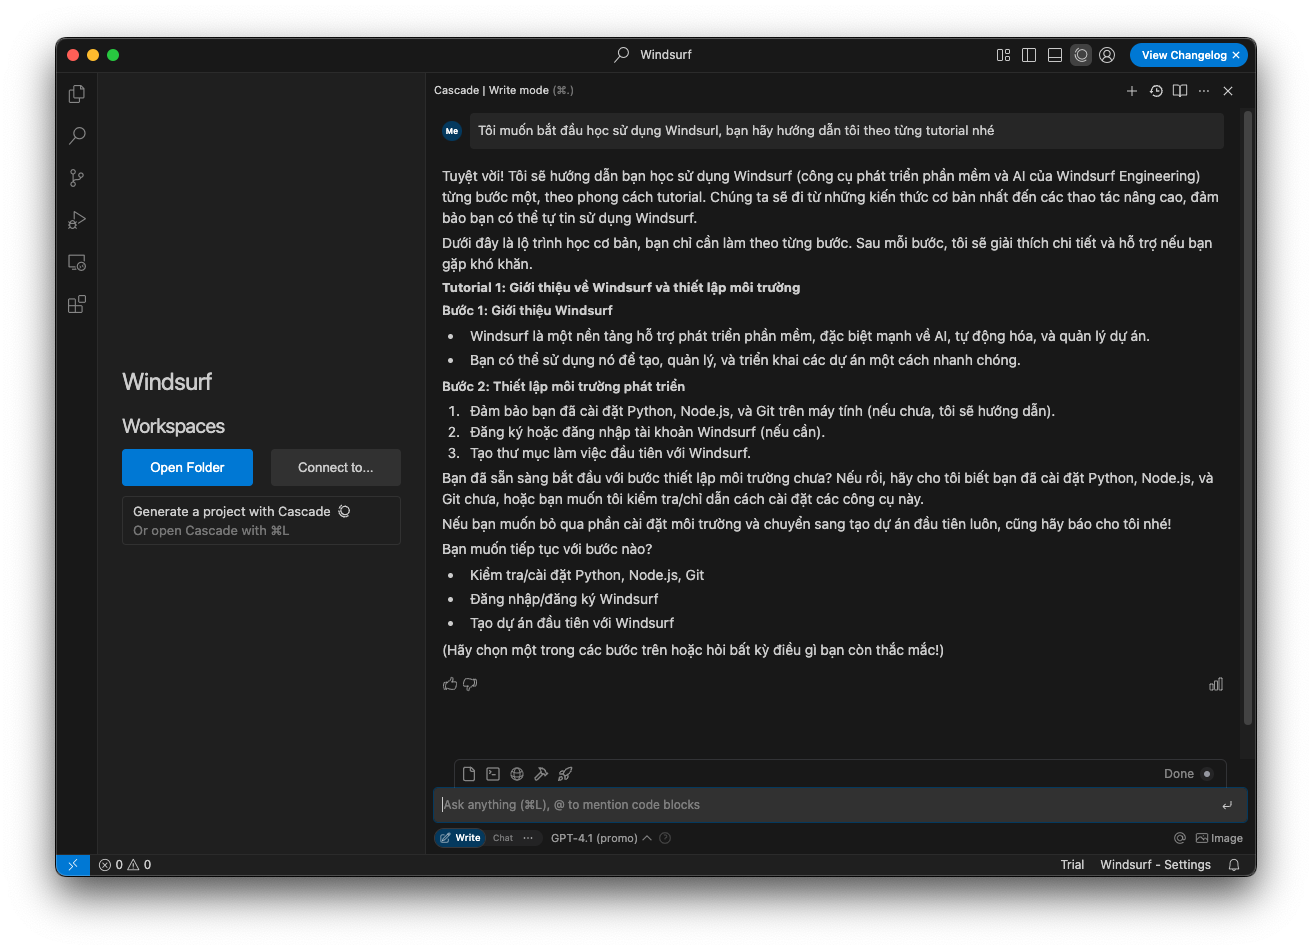The height and width of the screenshot is (950, 1312).
Task: Click Trial in the status bar
Action: pos(1072,865)
